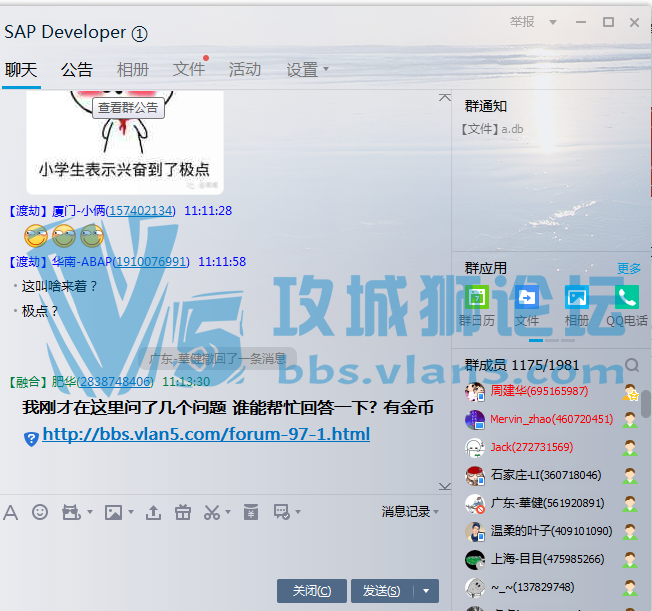
Task: Click the up chevron above the chat area
Action: tap(445, 98)
